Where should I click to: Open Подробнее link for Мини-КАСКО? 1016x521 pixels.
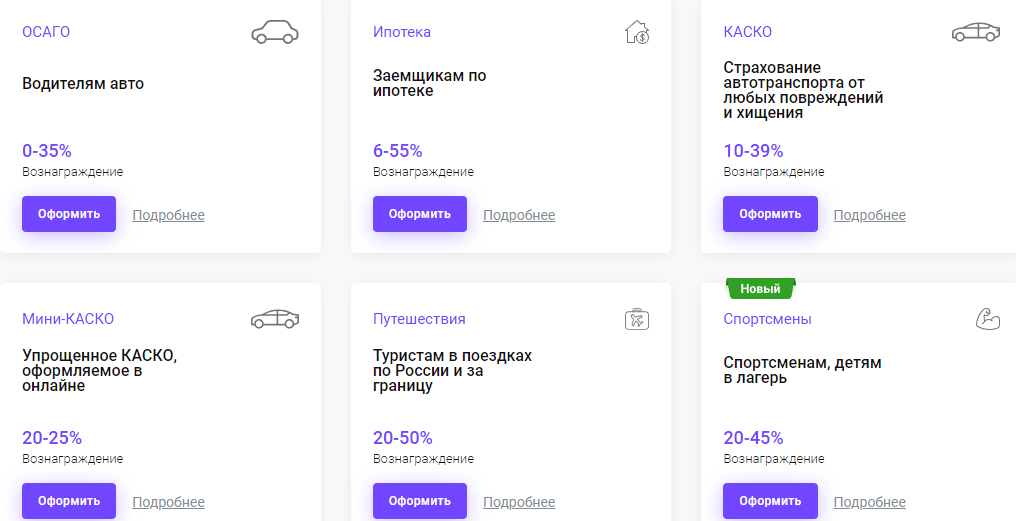168,502
